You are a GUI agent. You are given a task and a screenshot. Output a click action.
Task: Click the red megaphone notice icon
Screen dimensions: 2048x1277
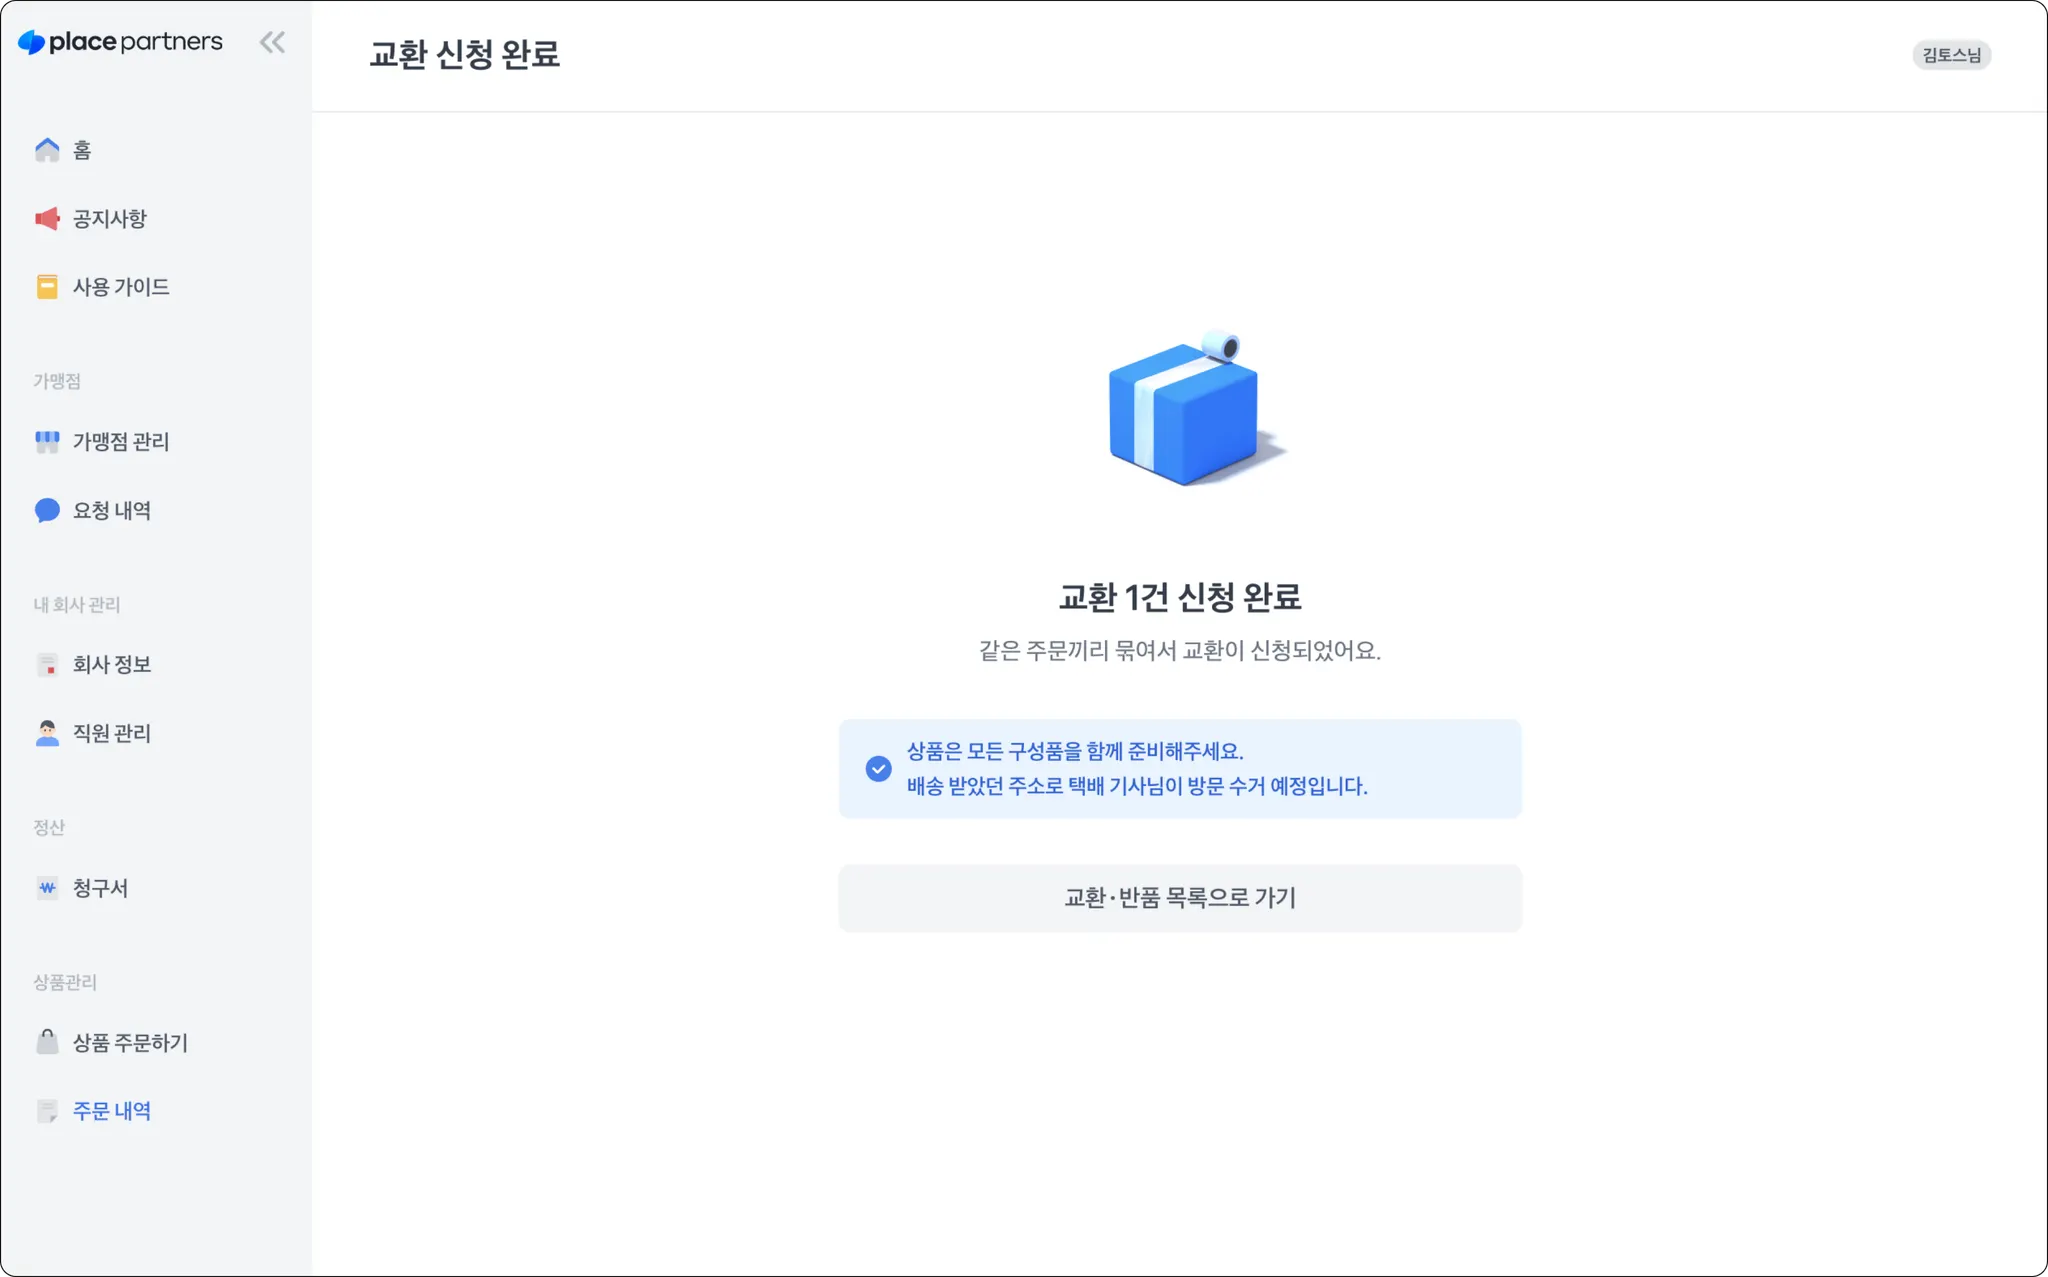(47, 219)
